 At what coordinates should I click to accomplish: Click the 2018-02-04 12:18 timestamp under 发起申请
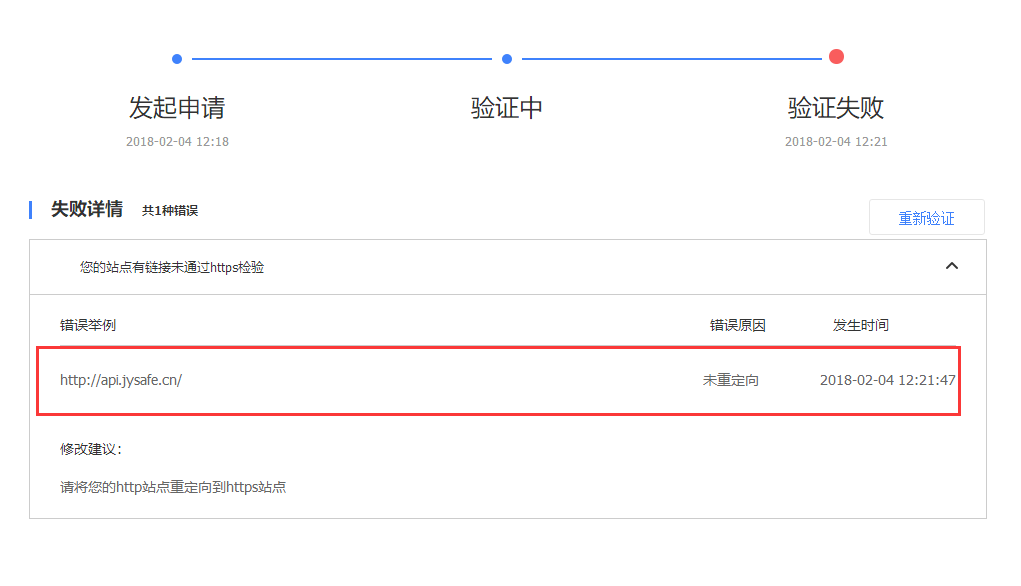click(177, 141)
